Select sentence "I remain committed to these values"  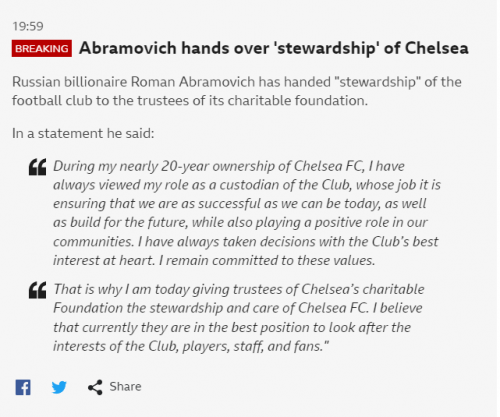(267, 260)
